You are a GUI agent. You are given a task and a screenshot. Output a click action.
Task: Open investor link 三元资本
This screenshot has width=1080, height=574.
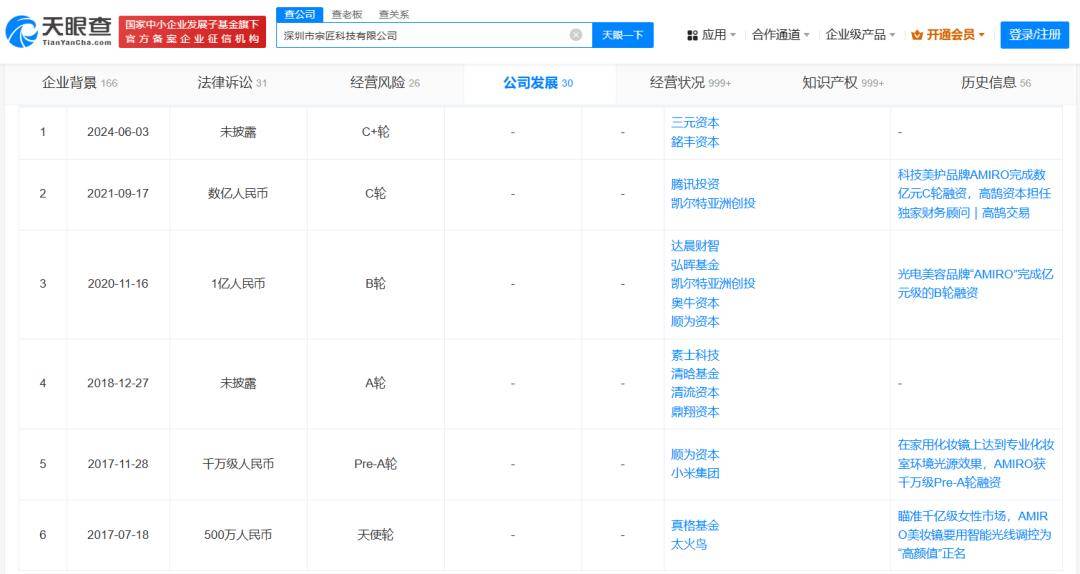tap(695, 123)
